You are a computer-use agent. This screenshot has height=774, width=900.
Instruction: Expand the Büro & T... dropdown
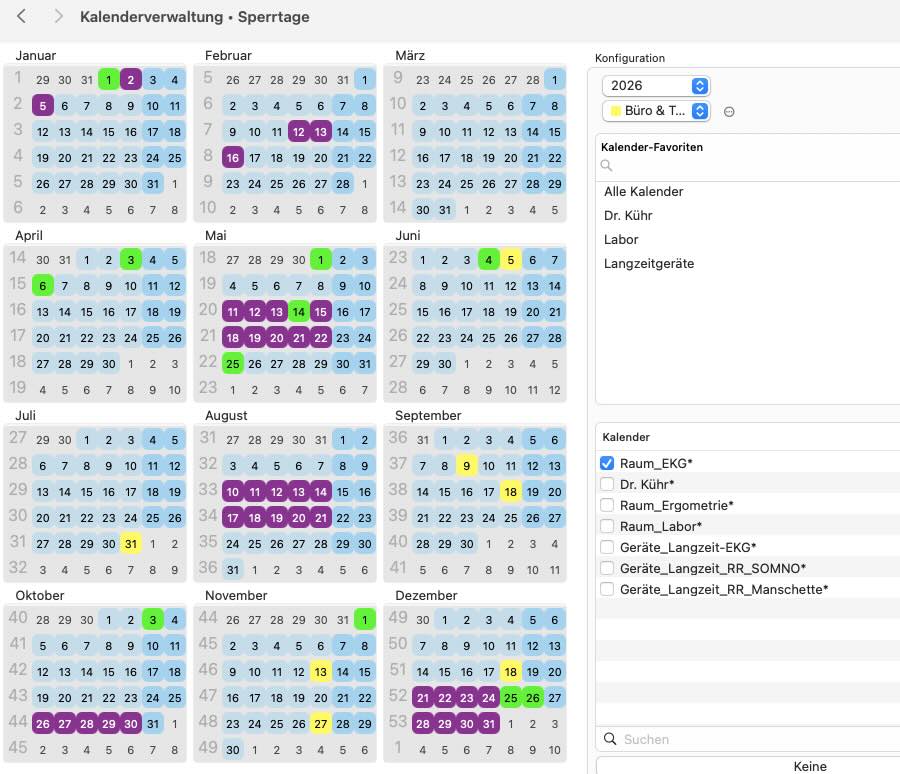coord(656,111)
